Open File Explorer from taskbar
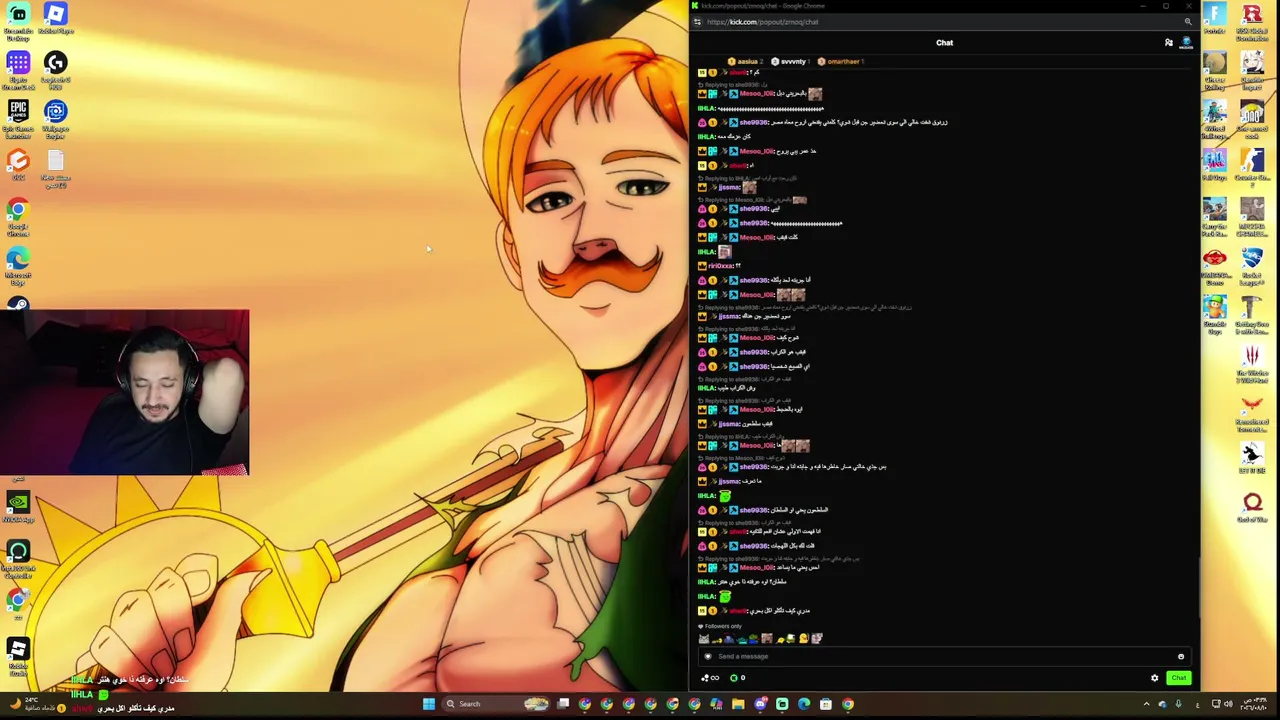Image resolution: width=1280 pixels, height=720 pixels. click(x=738, y=704)
